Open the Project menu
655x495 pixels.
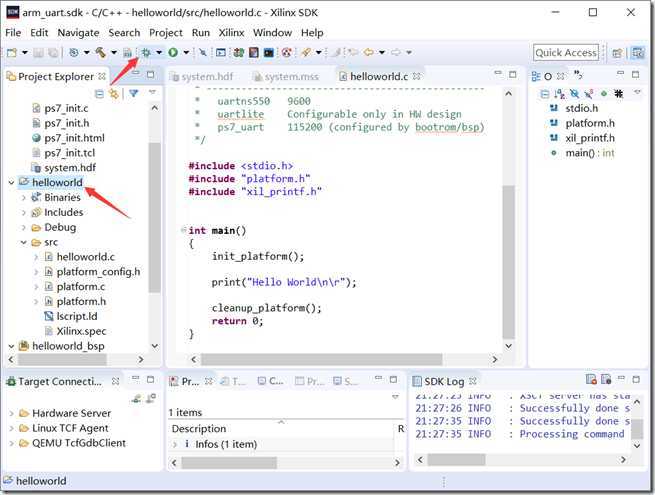(166, 33)
